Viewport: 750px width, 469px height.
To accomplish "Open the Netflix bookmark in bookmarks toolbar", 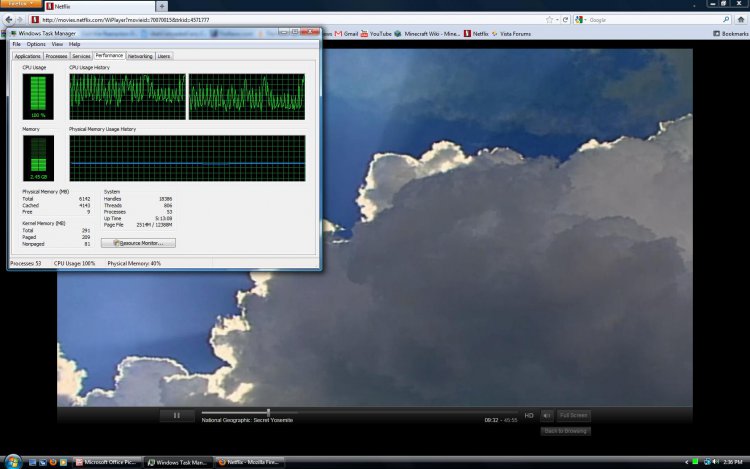I will coord(476,33).
